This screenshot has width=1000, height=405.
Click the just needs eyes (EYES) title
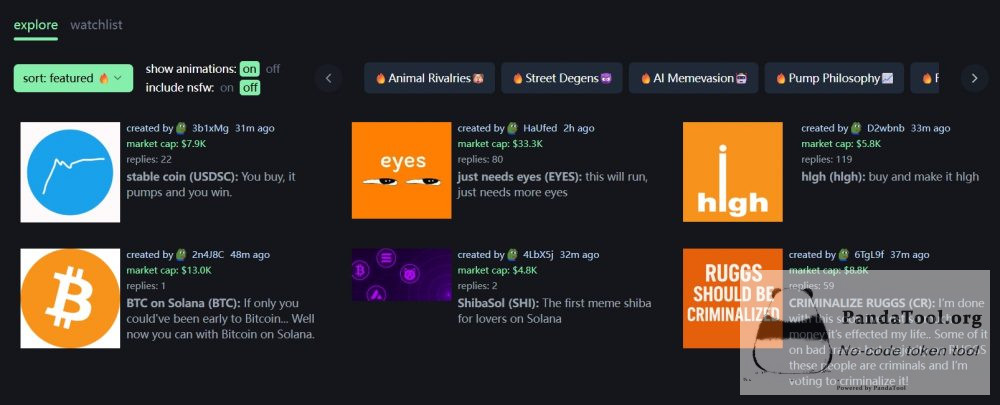click(x=520, y=177)
